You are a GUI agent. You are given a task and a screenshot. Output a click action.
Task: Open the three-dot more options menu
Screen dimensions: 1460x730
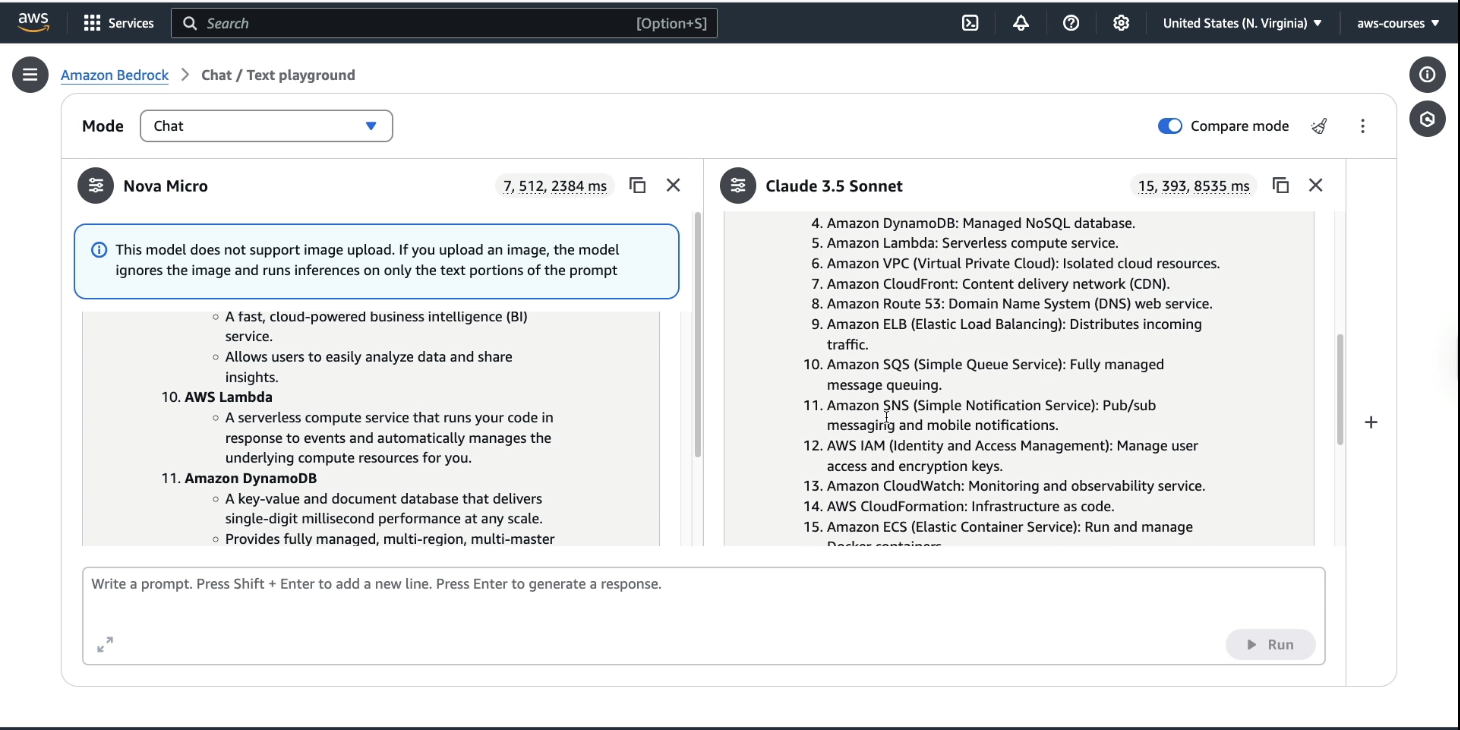pyautogui.click(x=1363, y=126)
